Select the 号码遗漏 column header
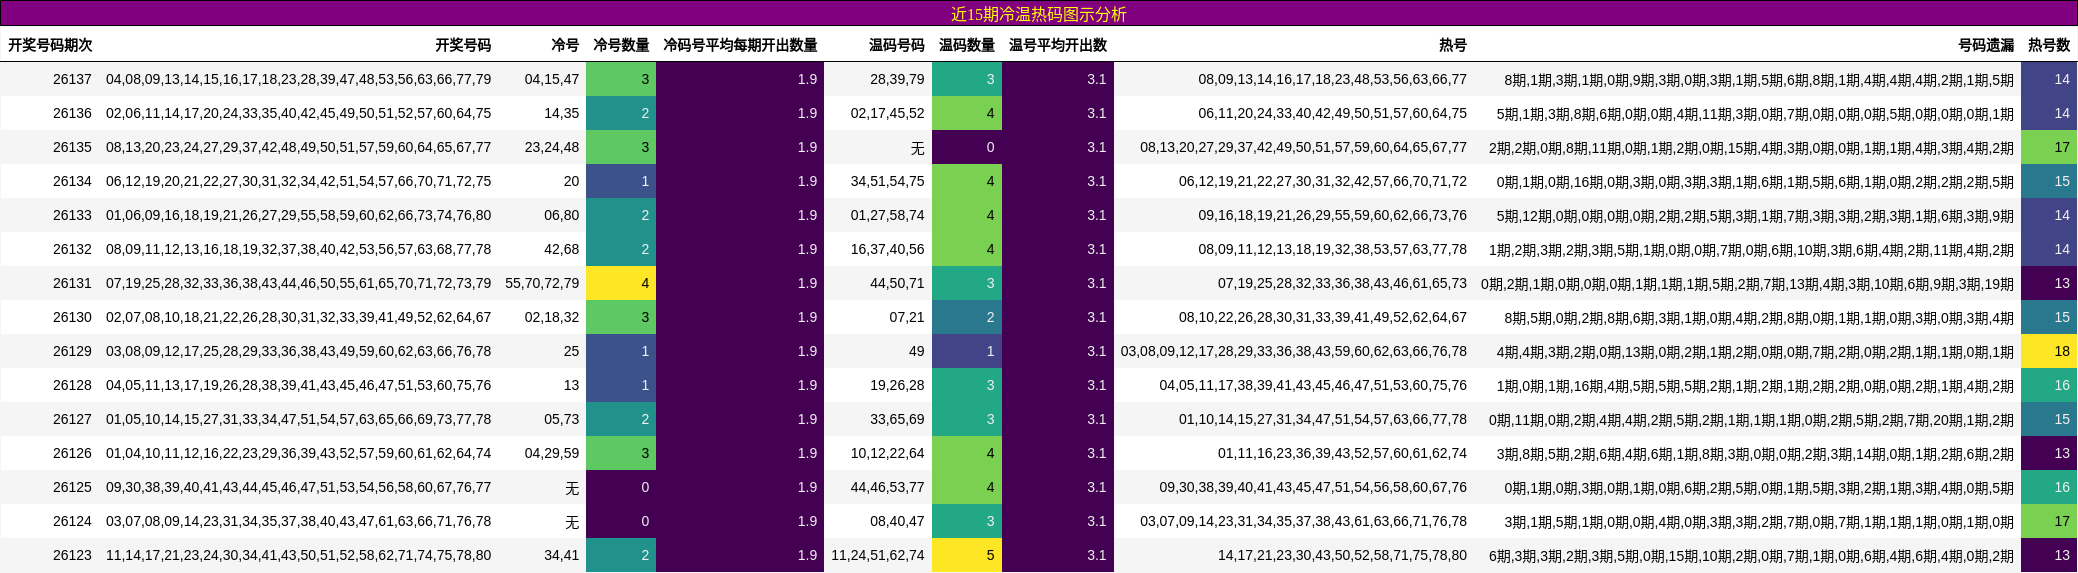The height and width of the screenshot is (573, 2078). [1986, 45]
